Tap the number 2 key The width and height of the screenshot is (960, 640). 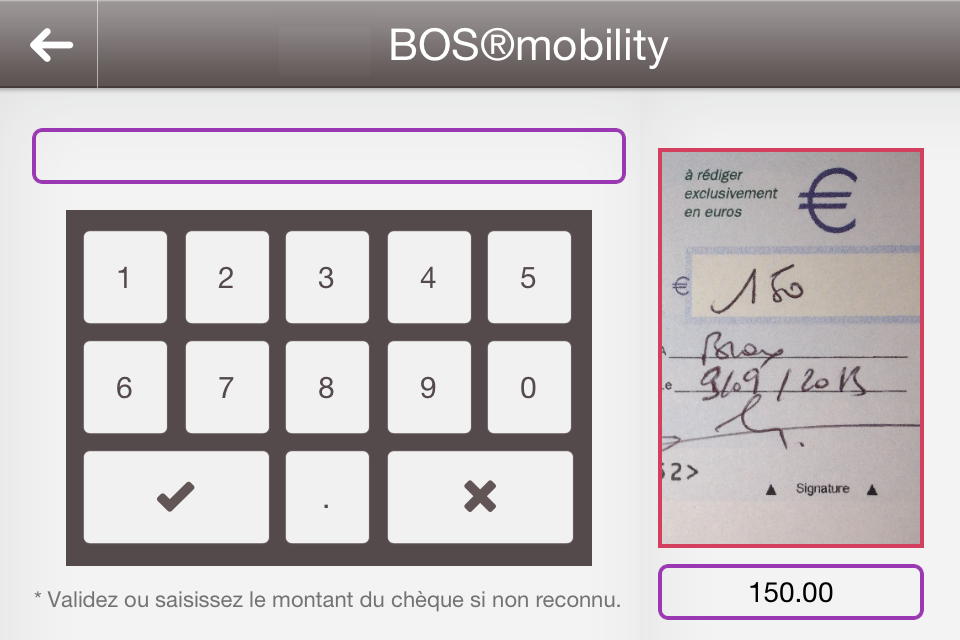[226, 277]
